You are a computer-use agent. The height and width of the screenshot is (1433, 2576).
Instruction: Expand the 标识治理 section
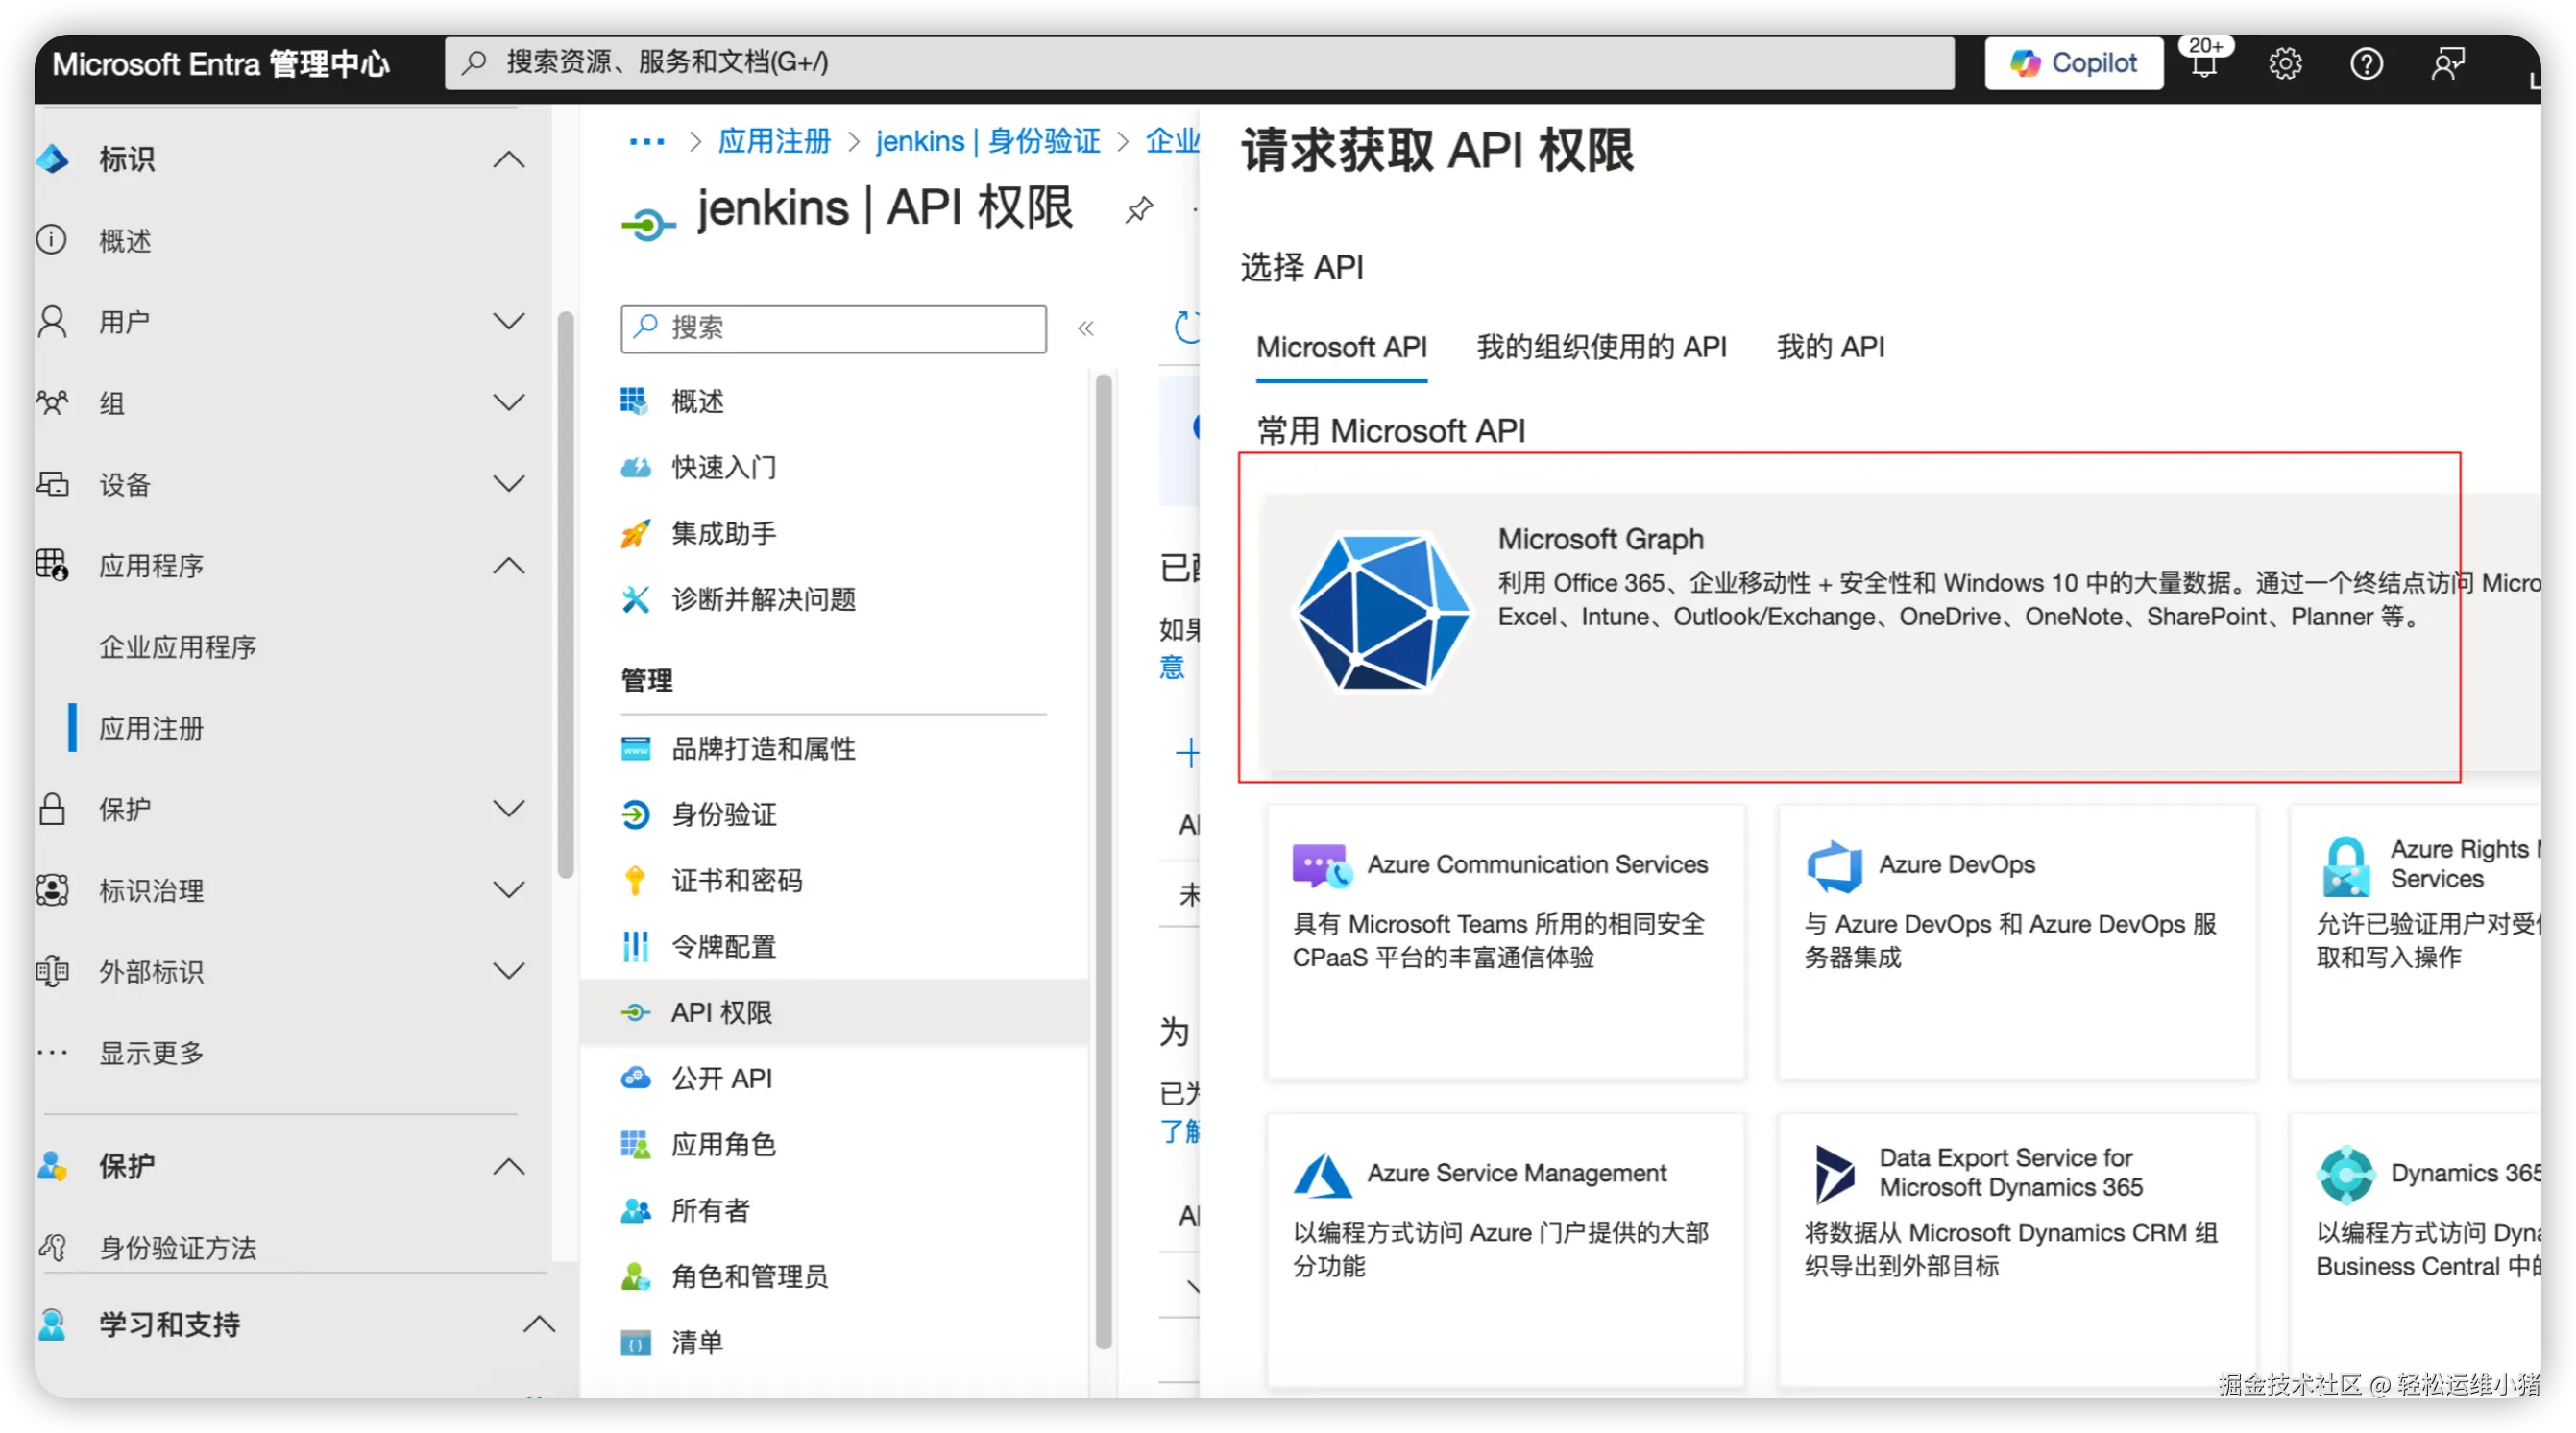(509, 890)
